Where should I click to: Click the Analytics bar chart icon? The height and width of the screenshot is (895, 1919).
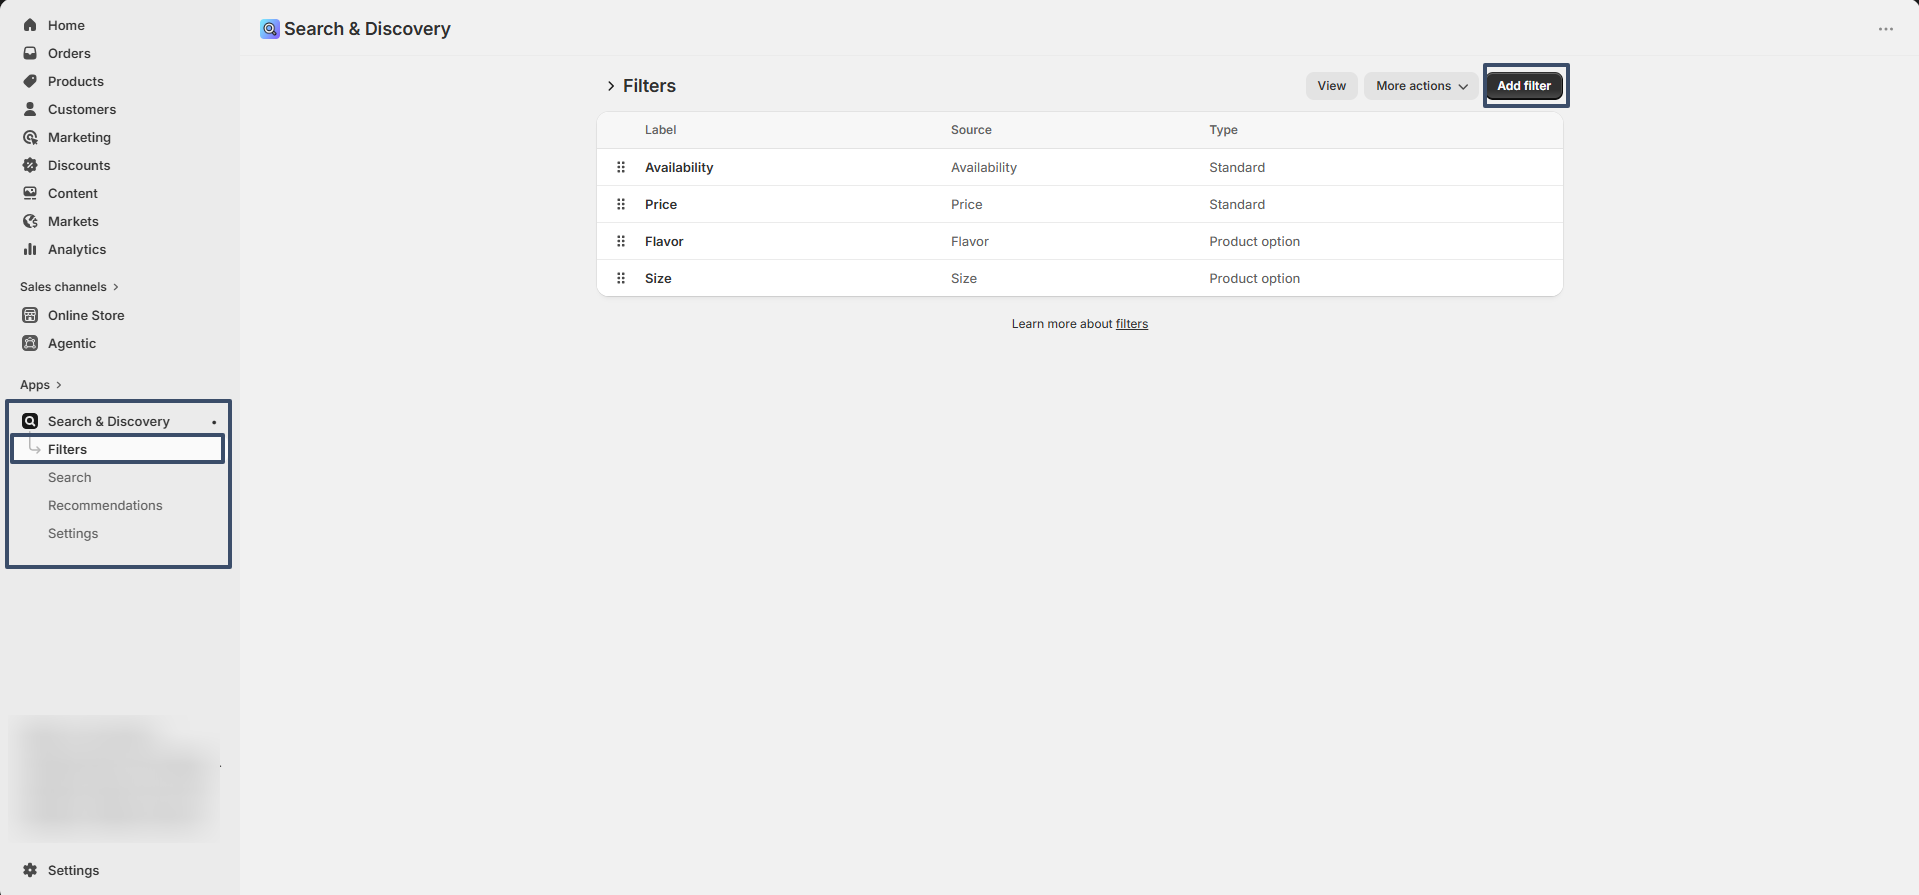coord(30,249)
